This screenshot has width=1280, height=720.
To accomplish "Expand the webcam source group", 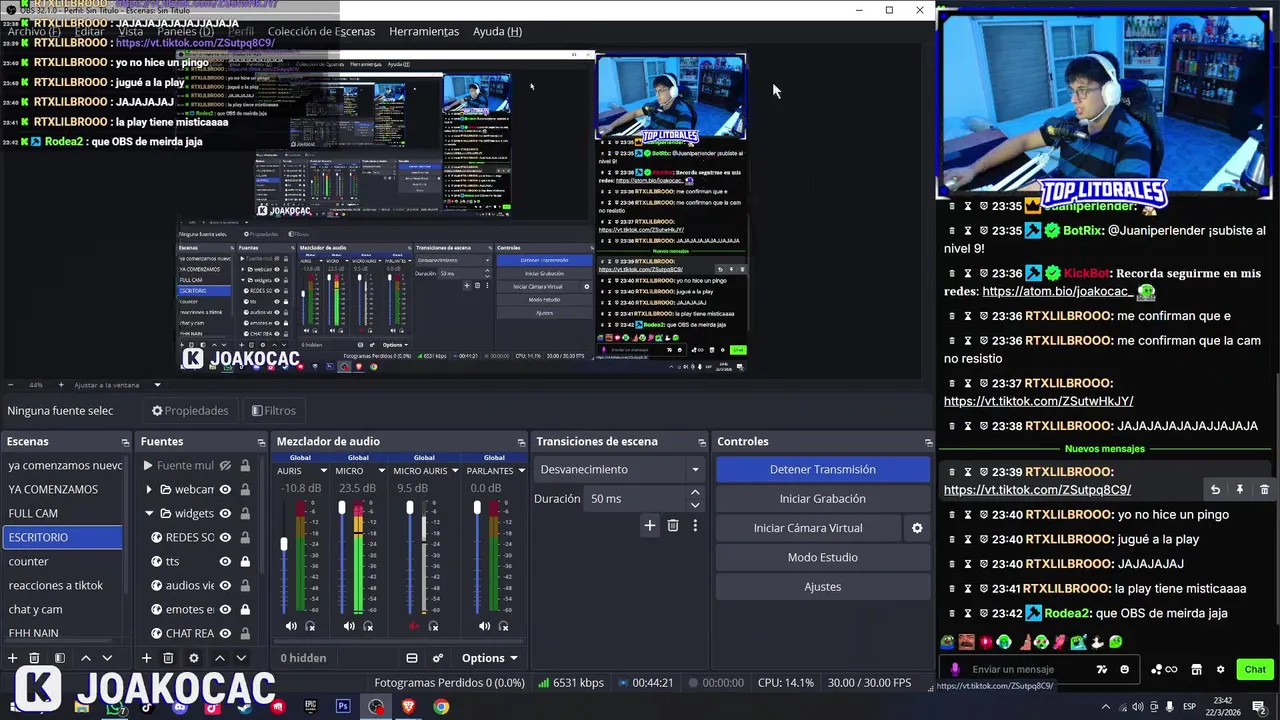I will tap(149, 489).
